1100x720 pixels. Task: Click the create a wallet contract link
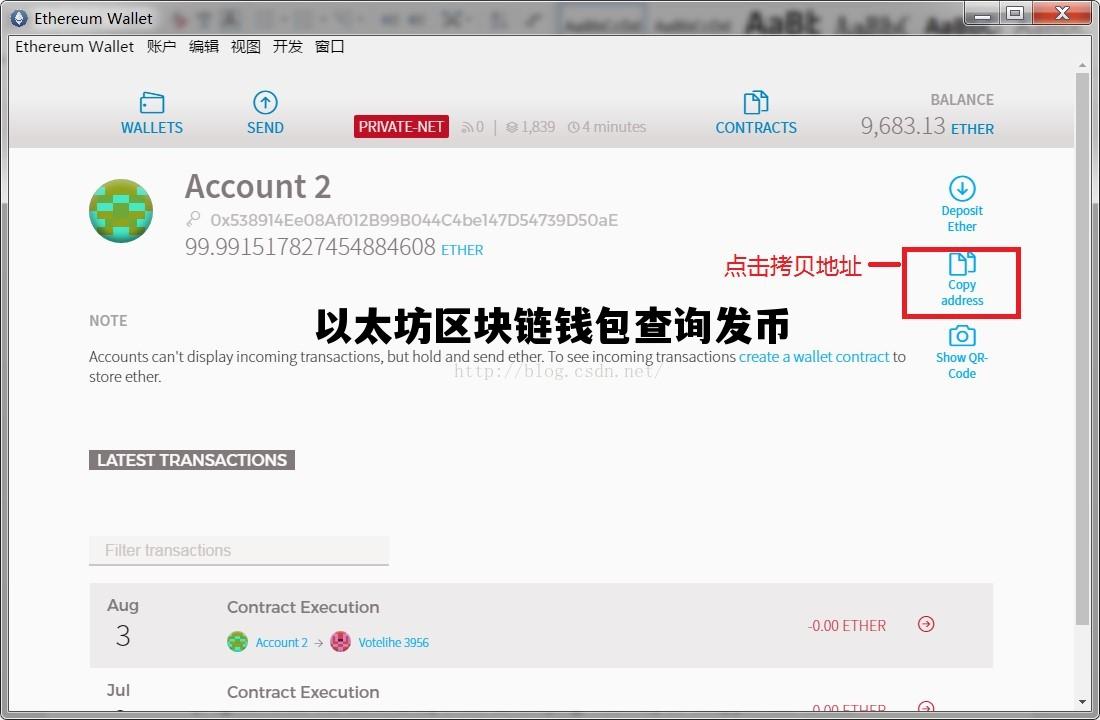813,356
